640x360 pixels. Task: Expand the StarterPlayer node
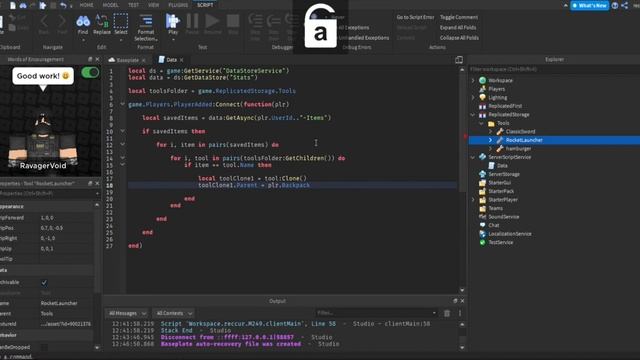[473, 200]
